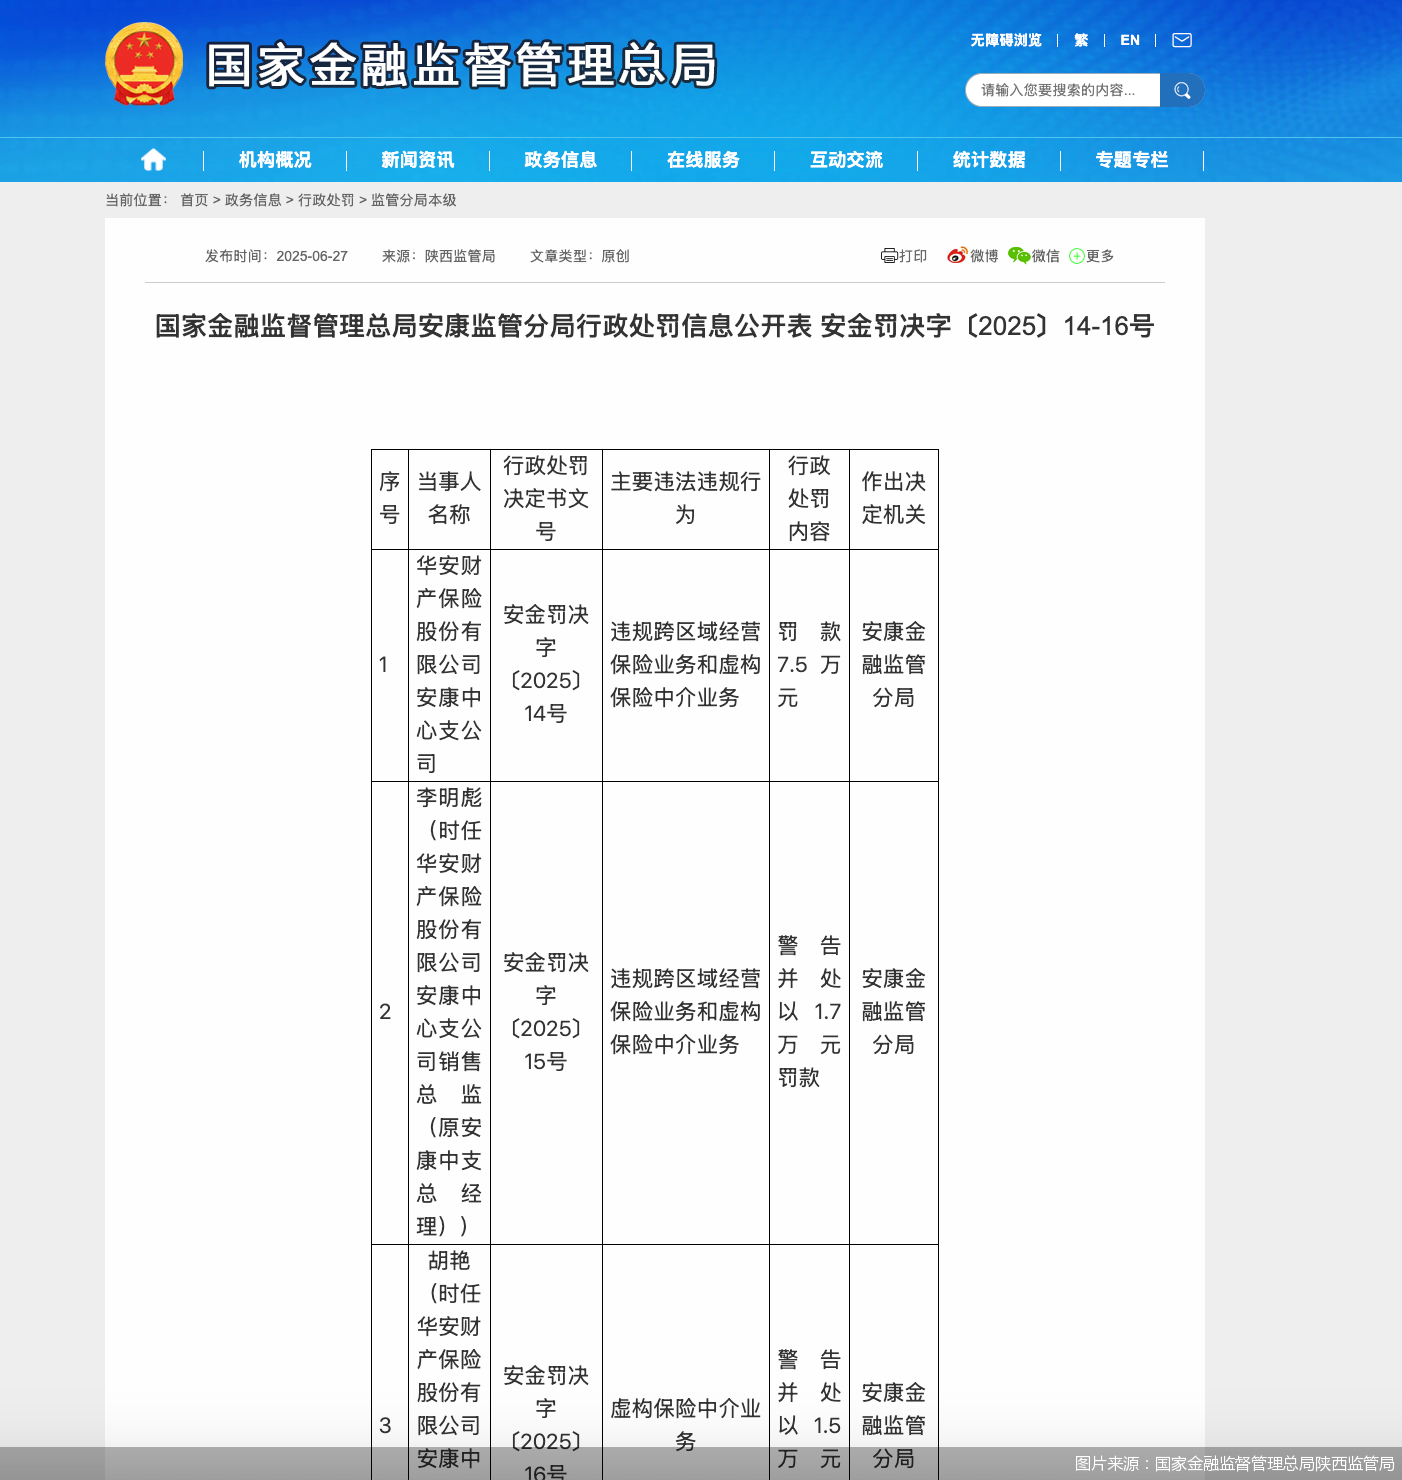Viewport: 1402px width, 1480px height.
Task: Click row 1 violation cell 违规跨区域经营
Action: (685, 664)
